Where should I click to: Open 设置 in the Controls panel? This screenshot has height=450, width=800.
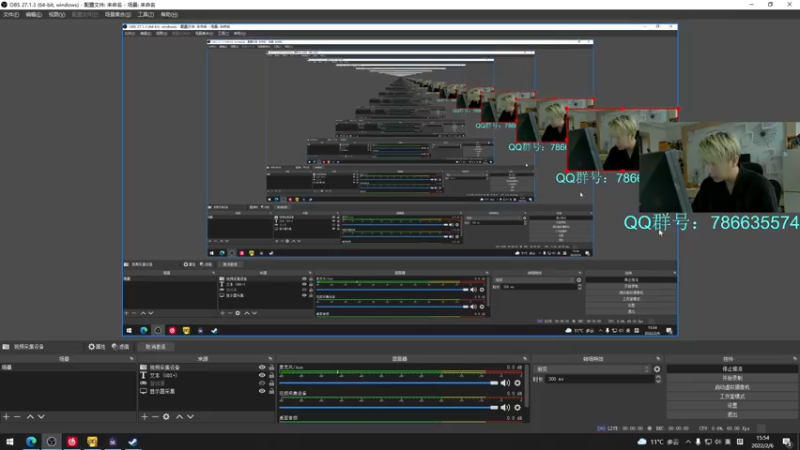click(x=732, y=406)
